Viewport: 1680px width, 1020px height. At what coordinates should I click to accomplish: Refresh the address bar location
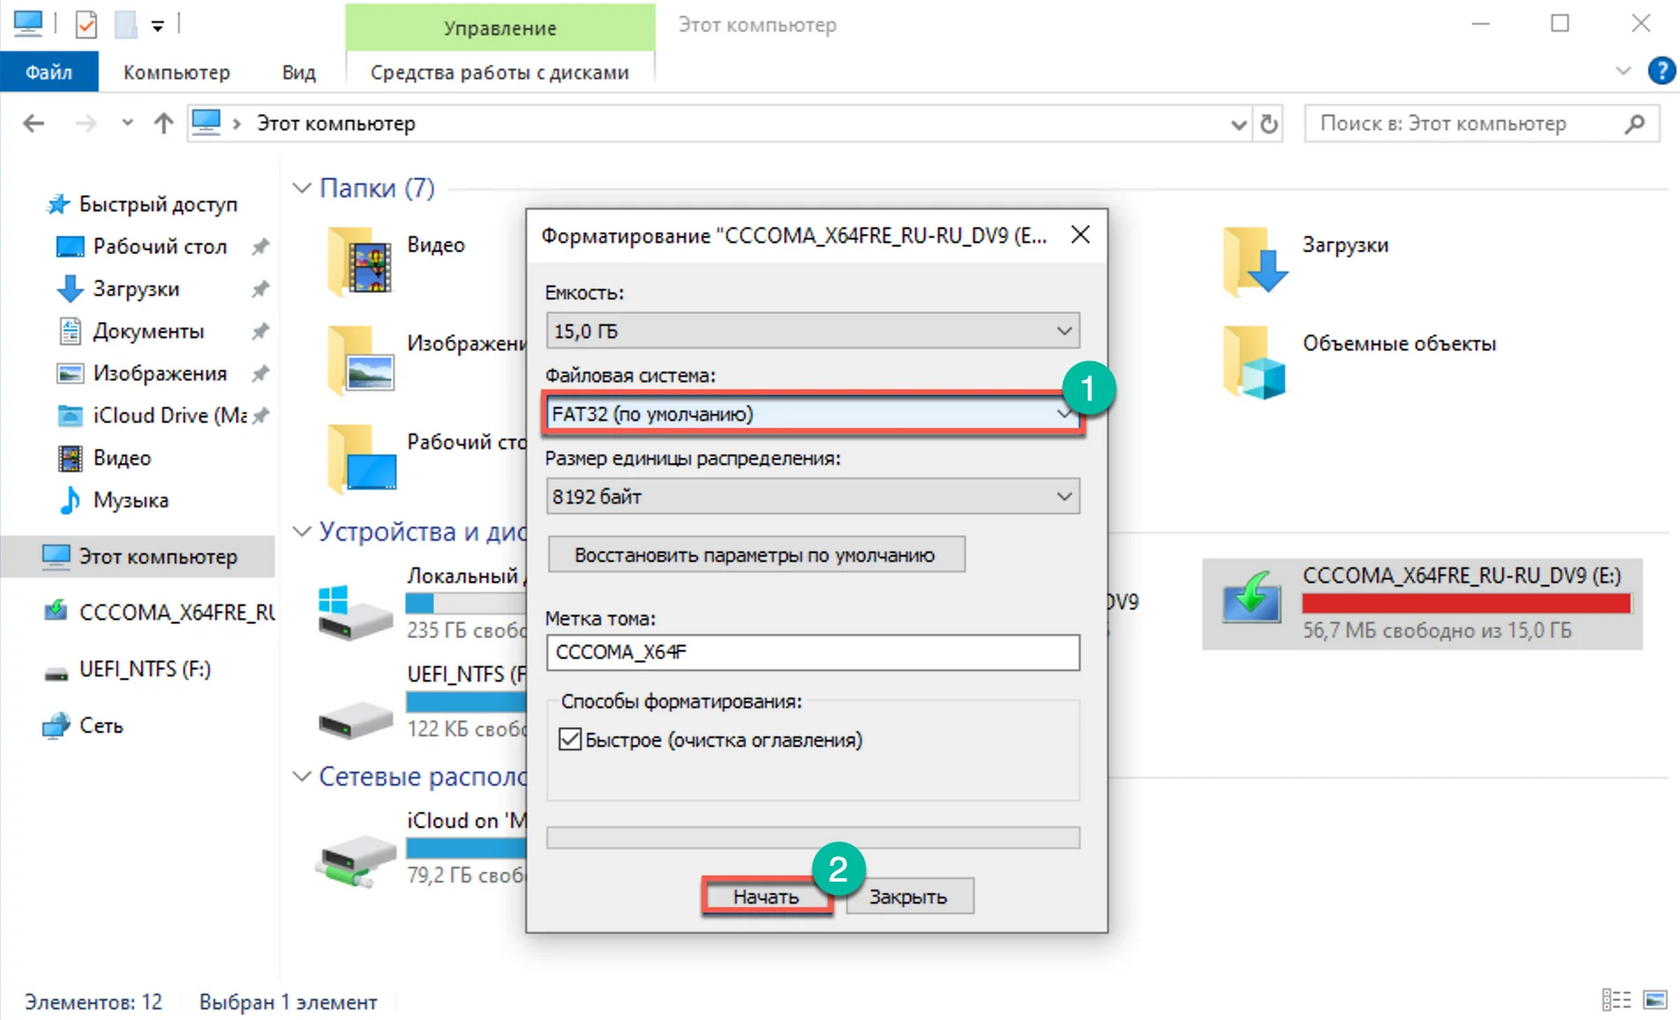coord(1269,124)
